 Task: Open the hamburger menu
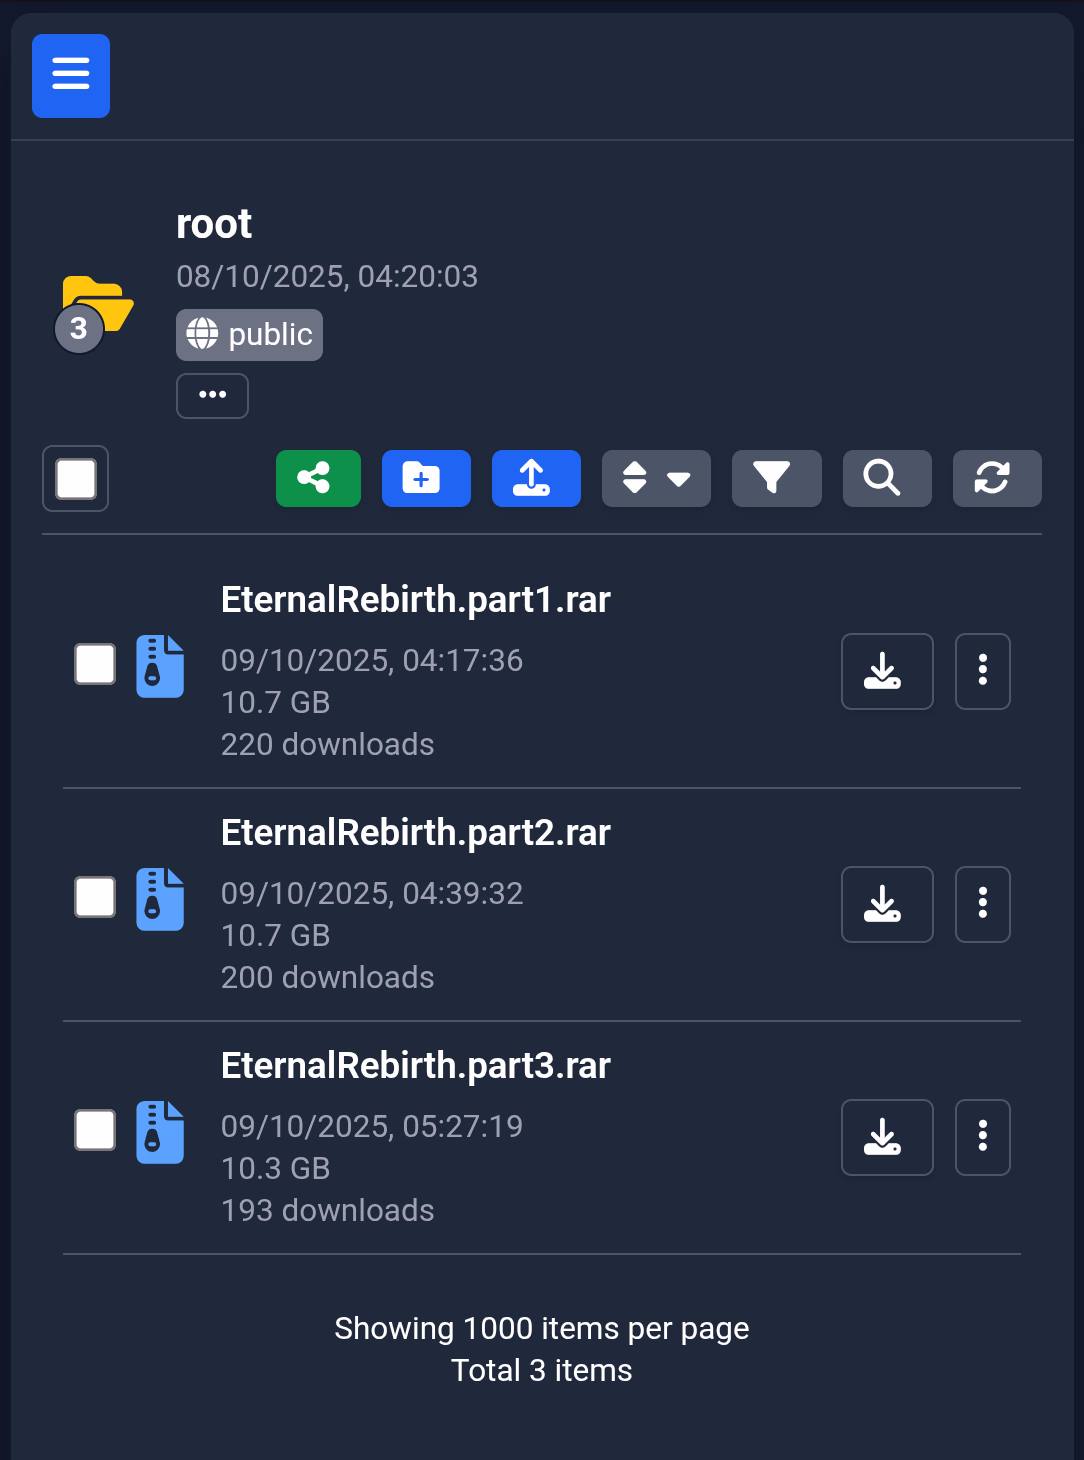click(x=71, y=76)
